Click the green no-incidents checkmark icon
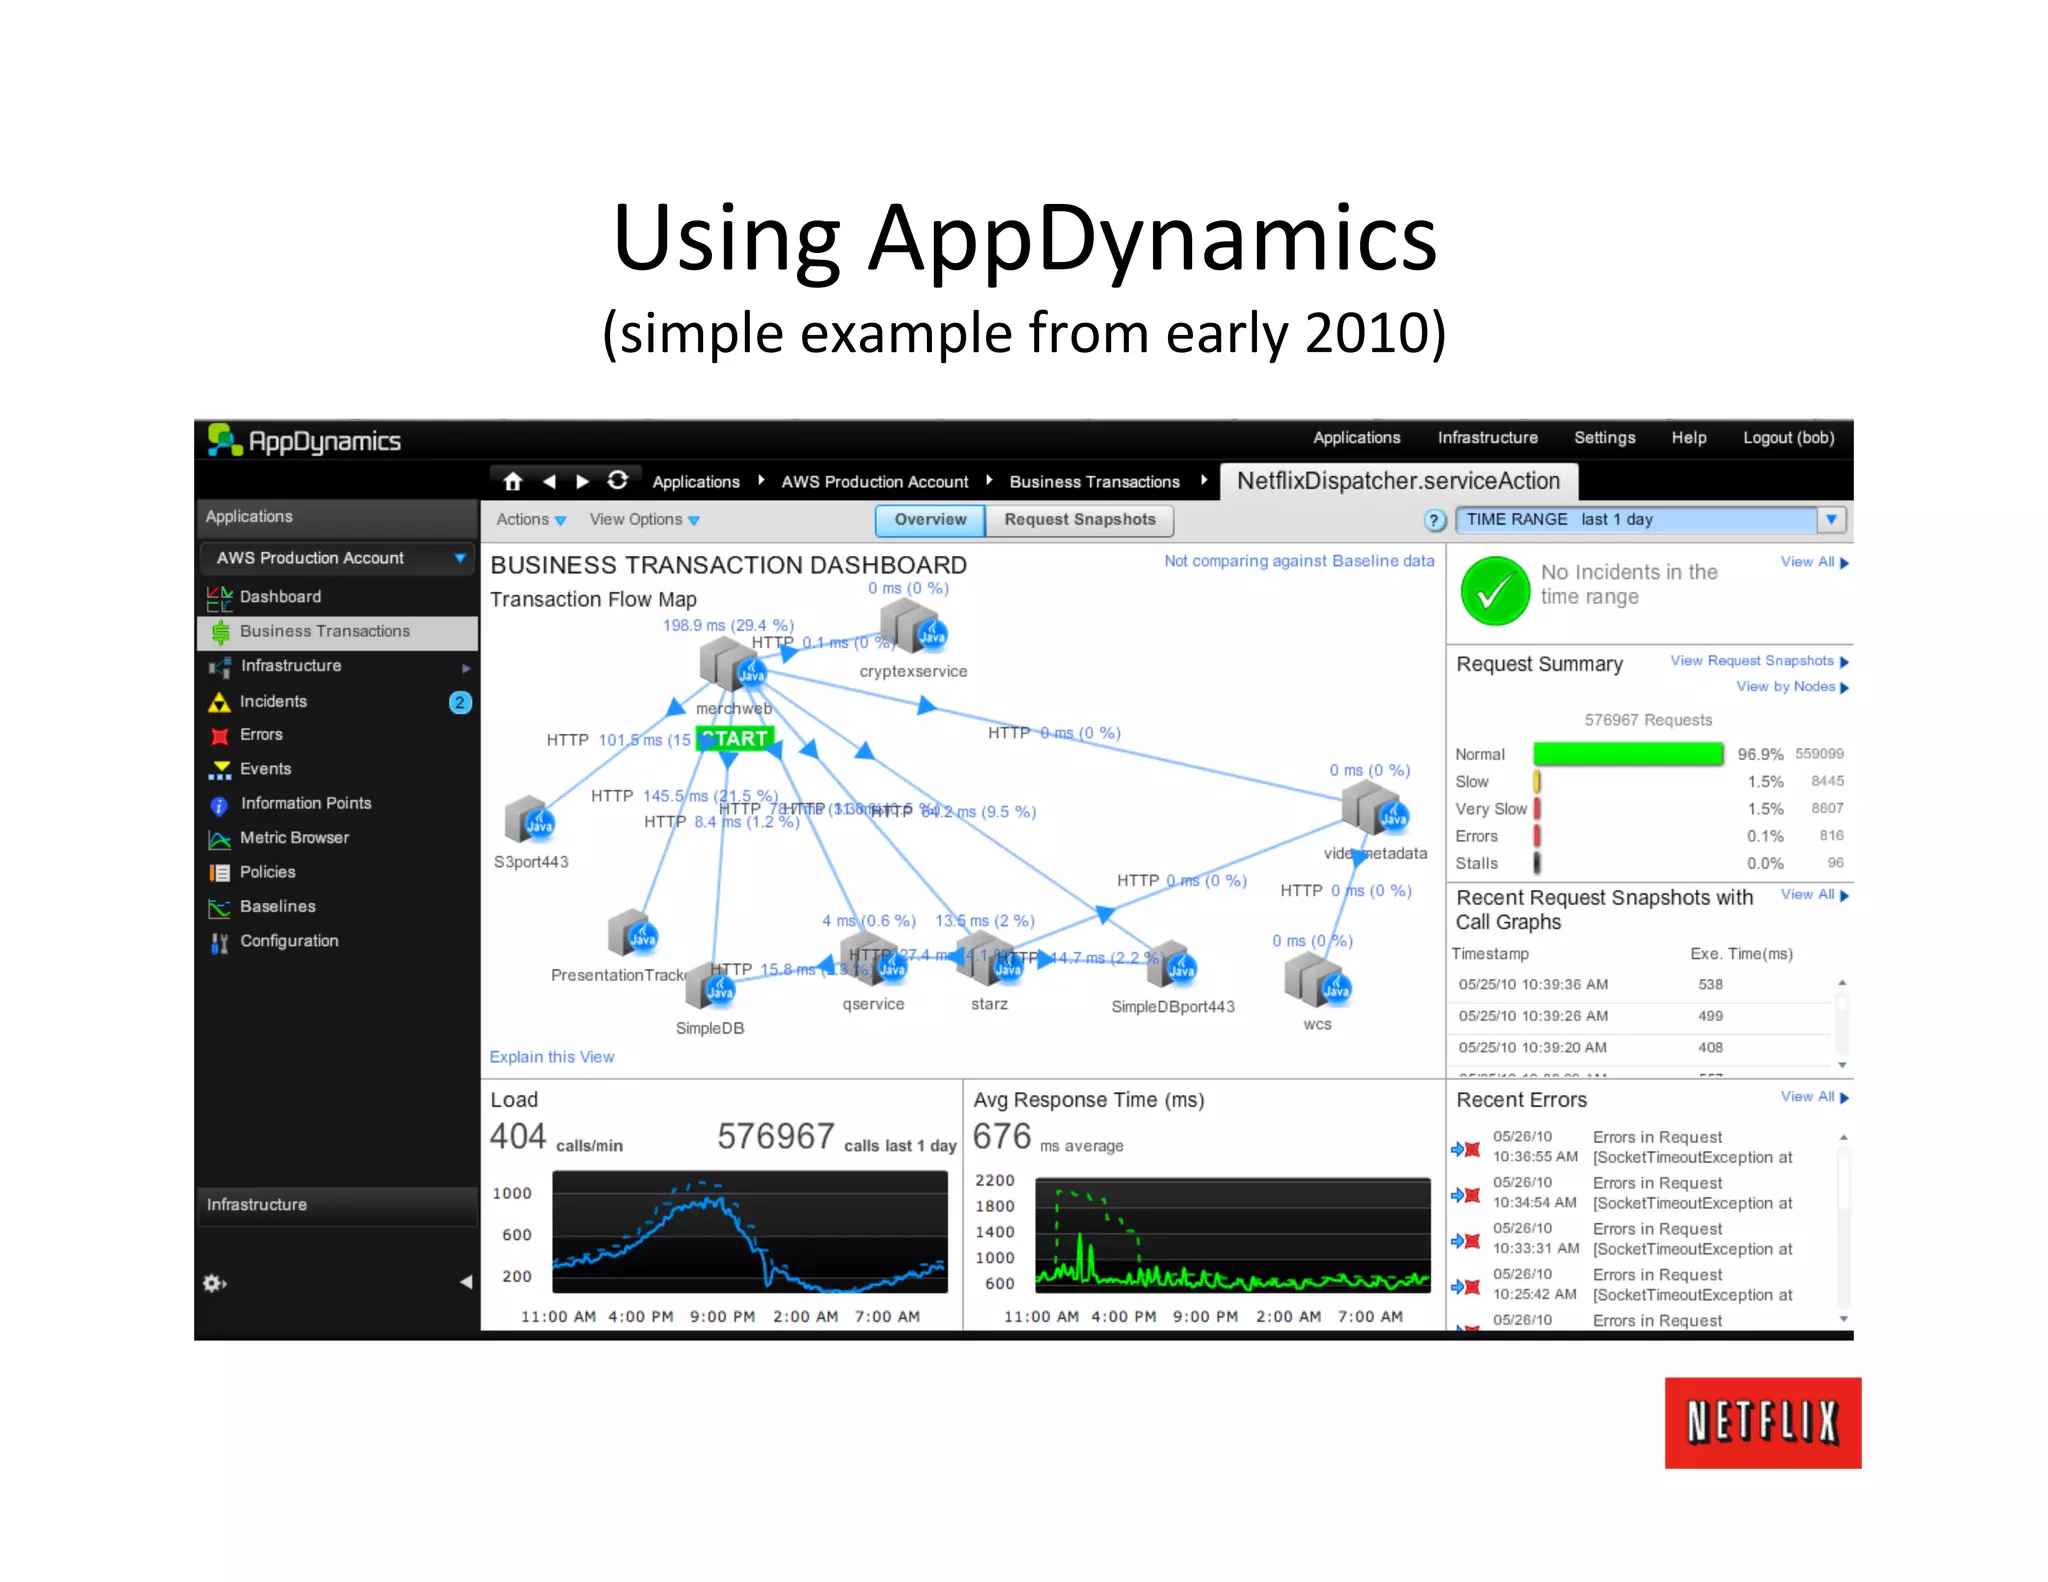This screenshot has height=1582, width=2048. tap(1495, 591)
